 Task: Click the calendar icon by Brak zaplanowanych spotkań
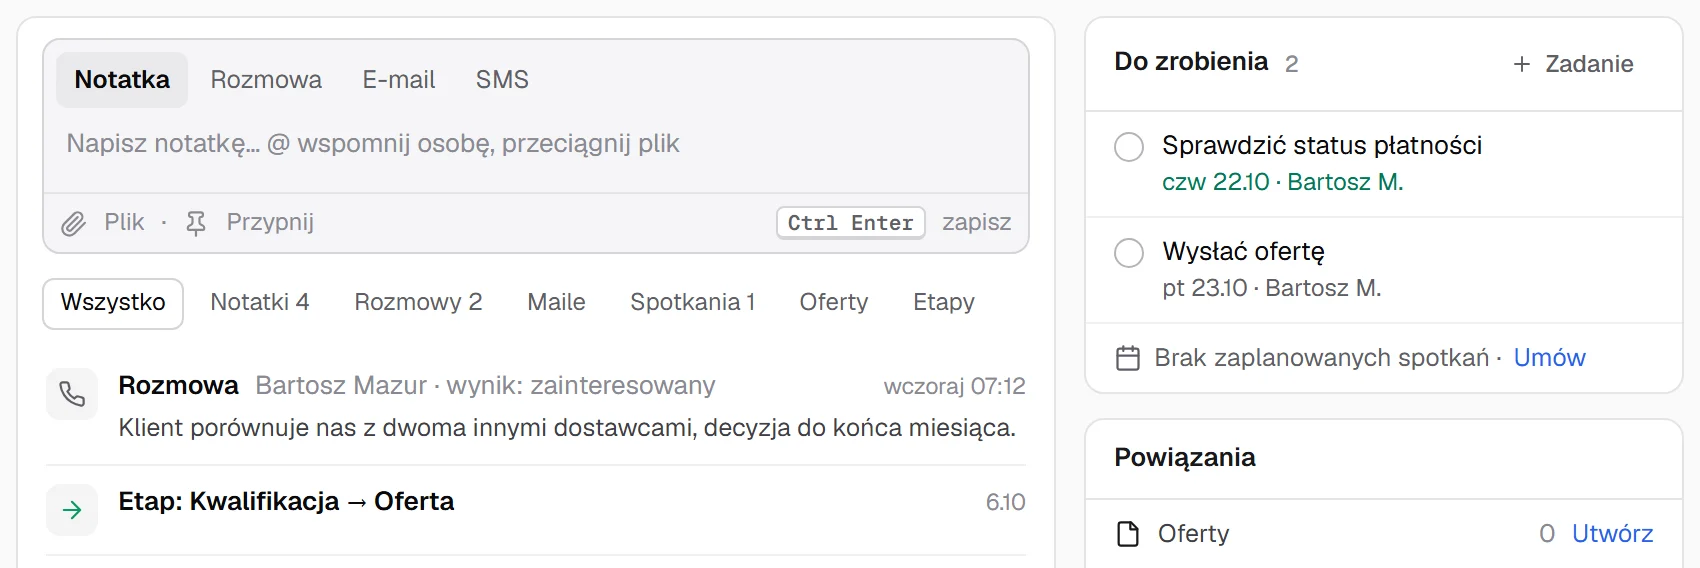(x=1128, y=358)
